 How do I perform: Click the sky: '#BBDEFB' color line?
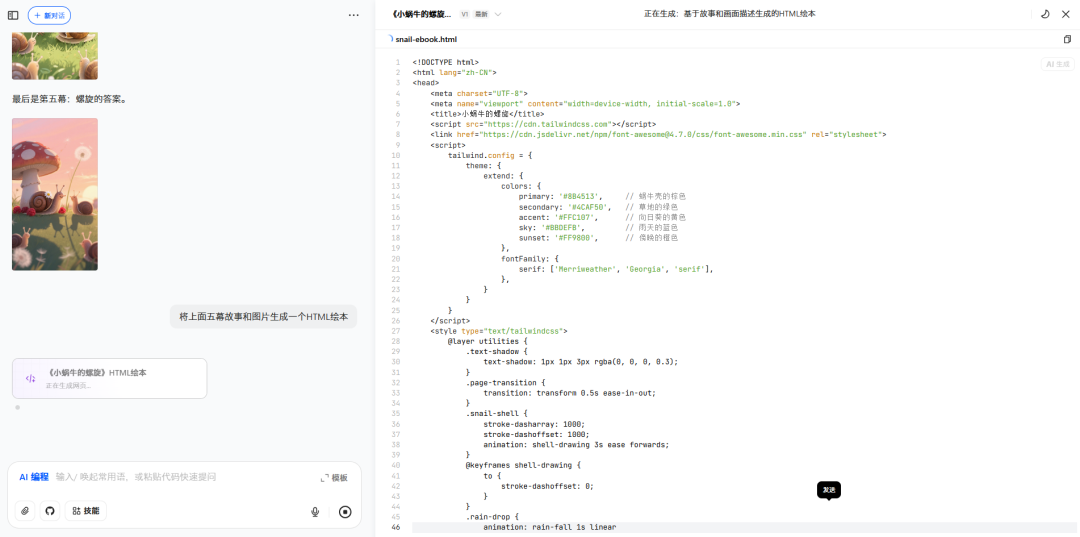pyautogui.click(x=598, y=227)
